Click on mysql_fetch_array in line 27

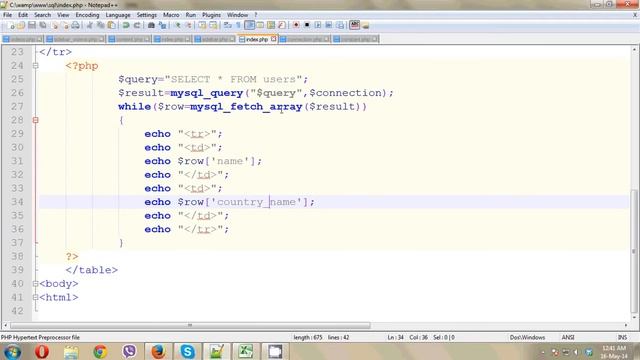click(x=246, y=107)
